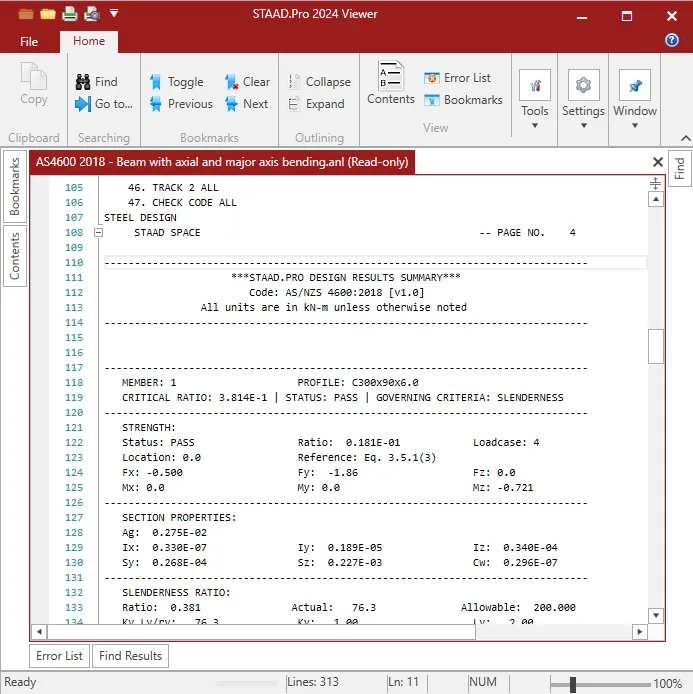Click the 'PROFILE: C300x90x6.0' text
693x694 pixels.
[x=358, y=382]
